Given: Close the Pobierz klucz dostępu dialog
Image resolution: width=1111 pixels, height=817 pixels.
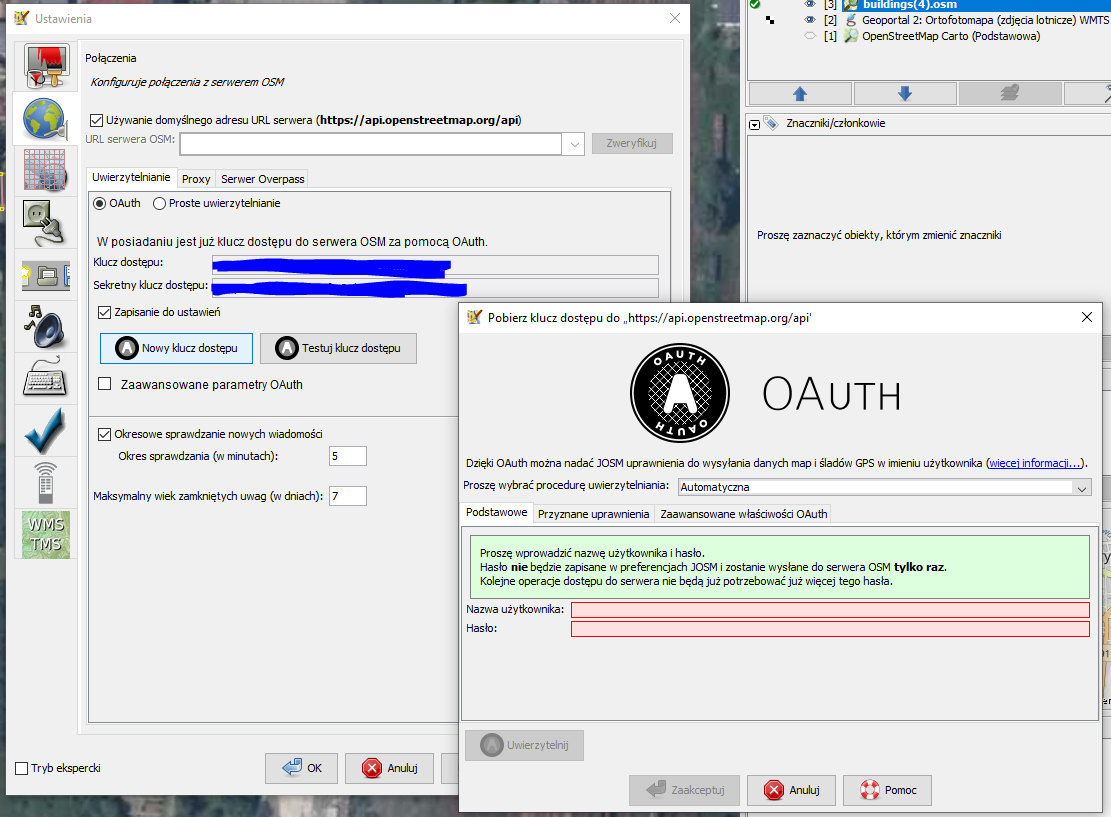Looking at the screenshot, I should (x=1087, y=317).
